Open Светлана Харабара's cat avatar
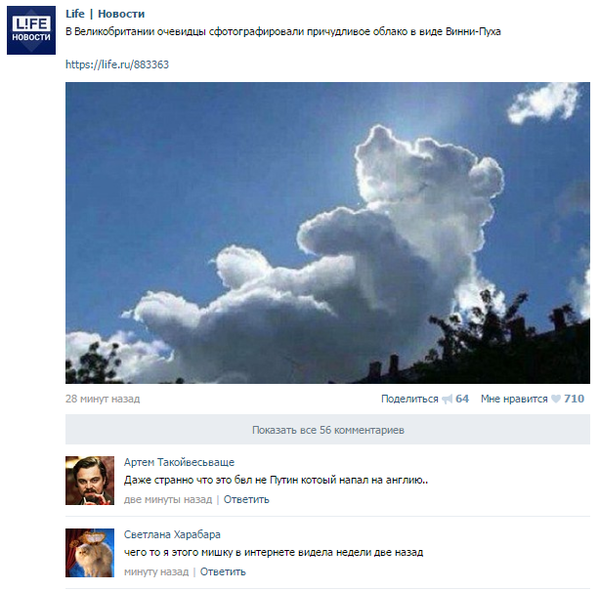This screenshot has width=600, height=591. (90, 553)
